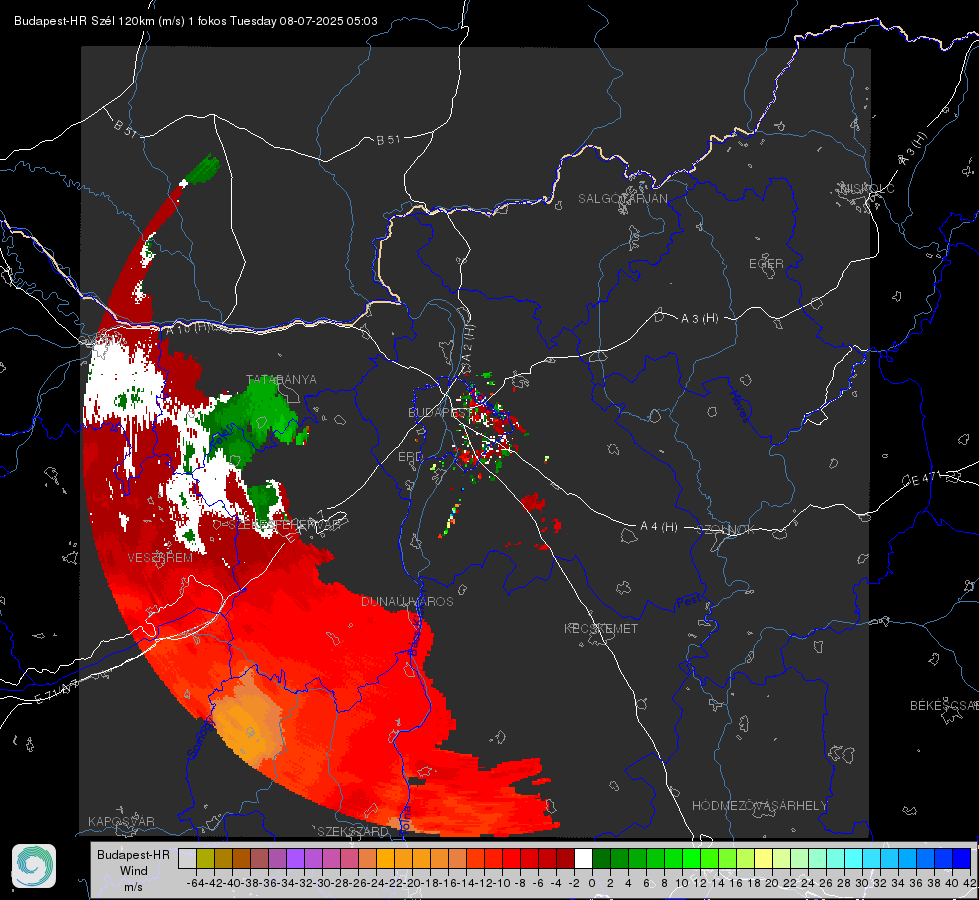Click the SZEKSZÁRD city label

(x=353, y=831)
